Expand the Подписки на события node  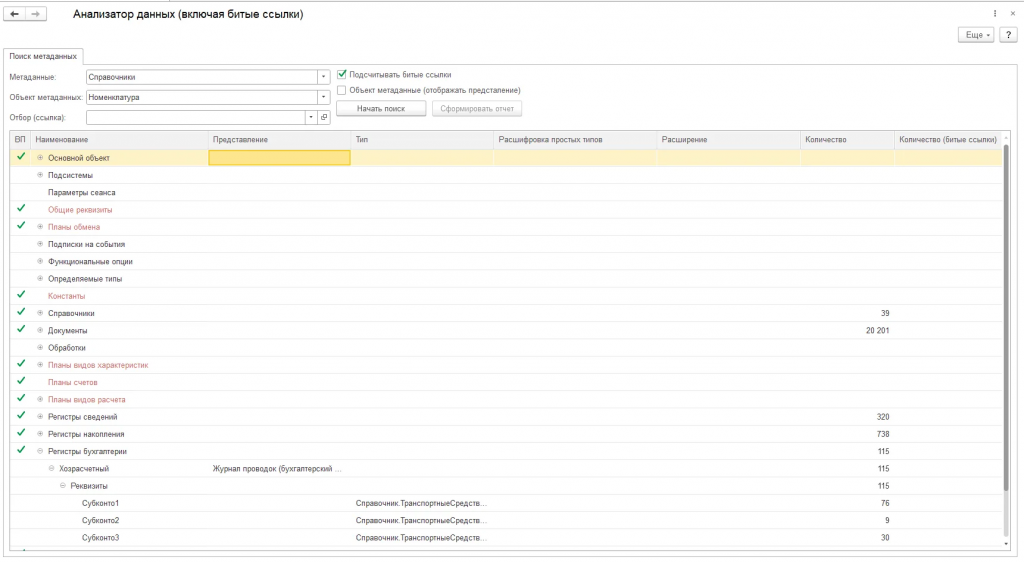click(40, 244)
